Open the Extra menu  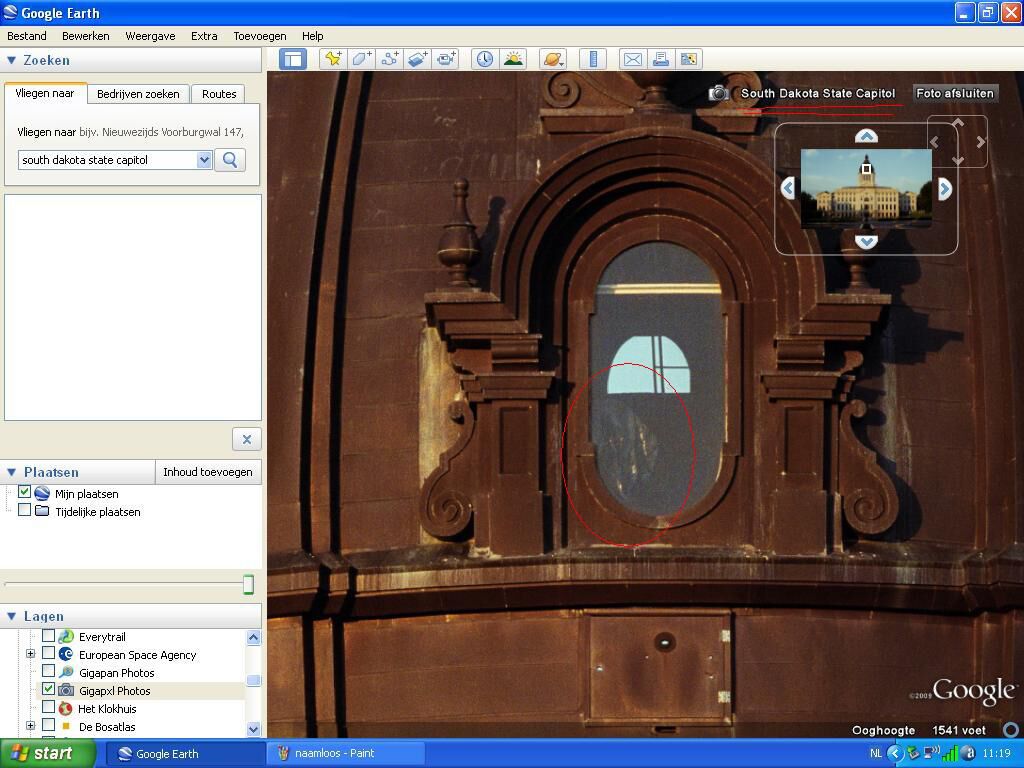(x=204, y=36)
